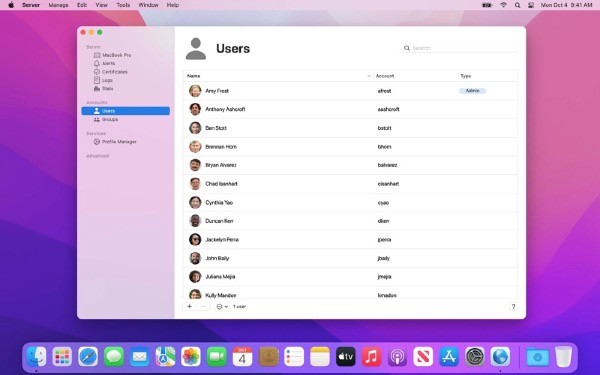600x375 pixels.
Task: Select Amy Frost user row
Action: coord(350,91)
